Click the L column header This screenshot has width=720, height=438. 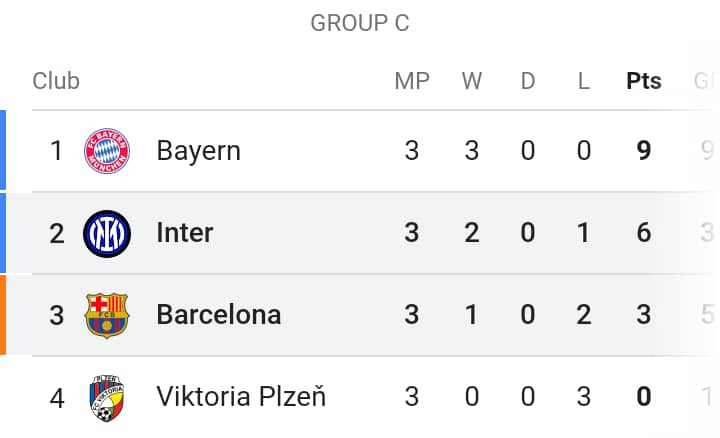tap(584, 81)
